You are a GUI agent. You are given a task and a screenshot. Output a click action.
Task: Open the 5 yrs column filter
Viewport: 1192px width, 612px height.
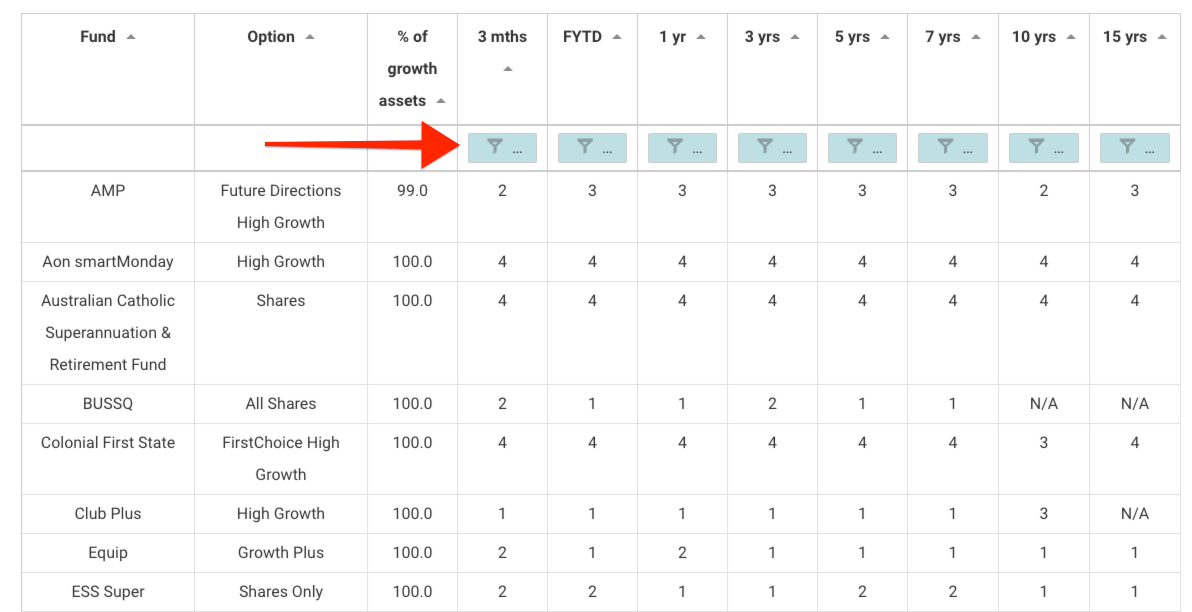(862, 147)
